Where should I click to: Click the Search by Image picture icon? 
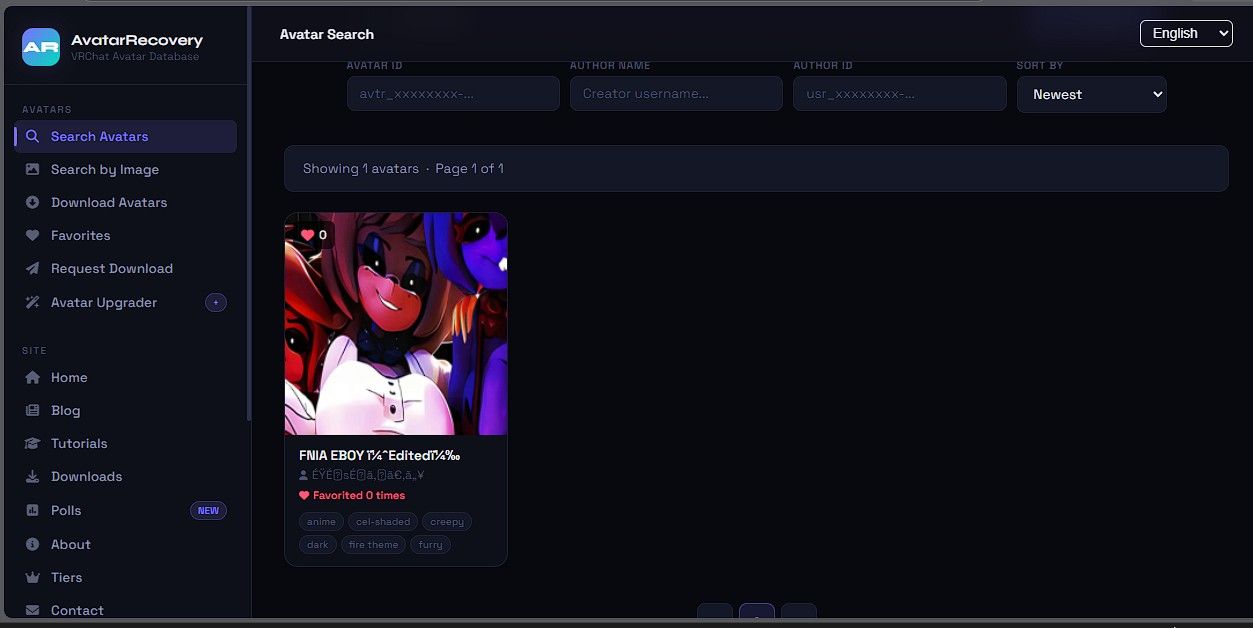[x=32, y=169]
